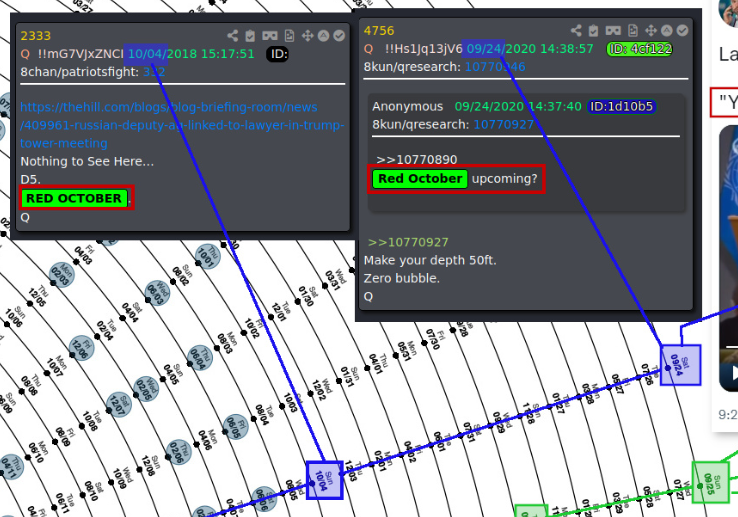738x517 pixels.
Task: Copy post 4756 with clipboard icon
Action: (x=594, y=31)
